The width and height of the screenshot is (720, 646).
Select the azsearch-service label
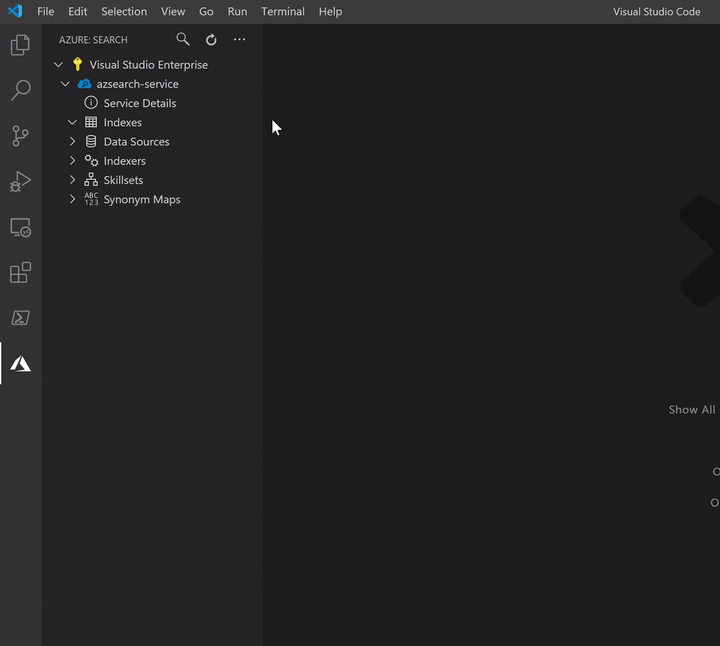(x=137, y=84)
